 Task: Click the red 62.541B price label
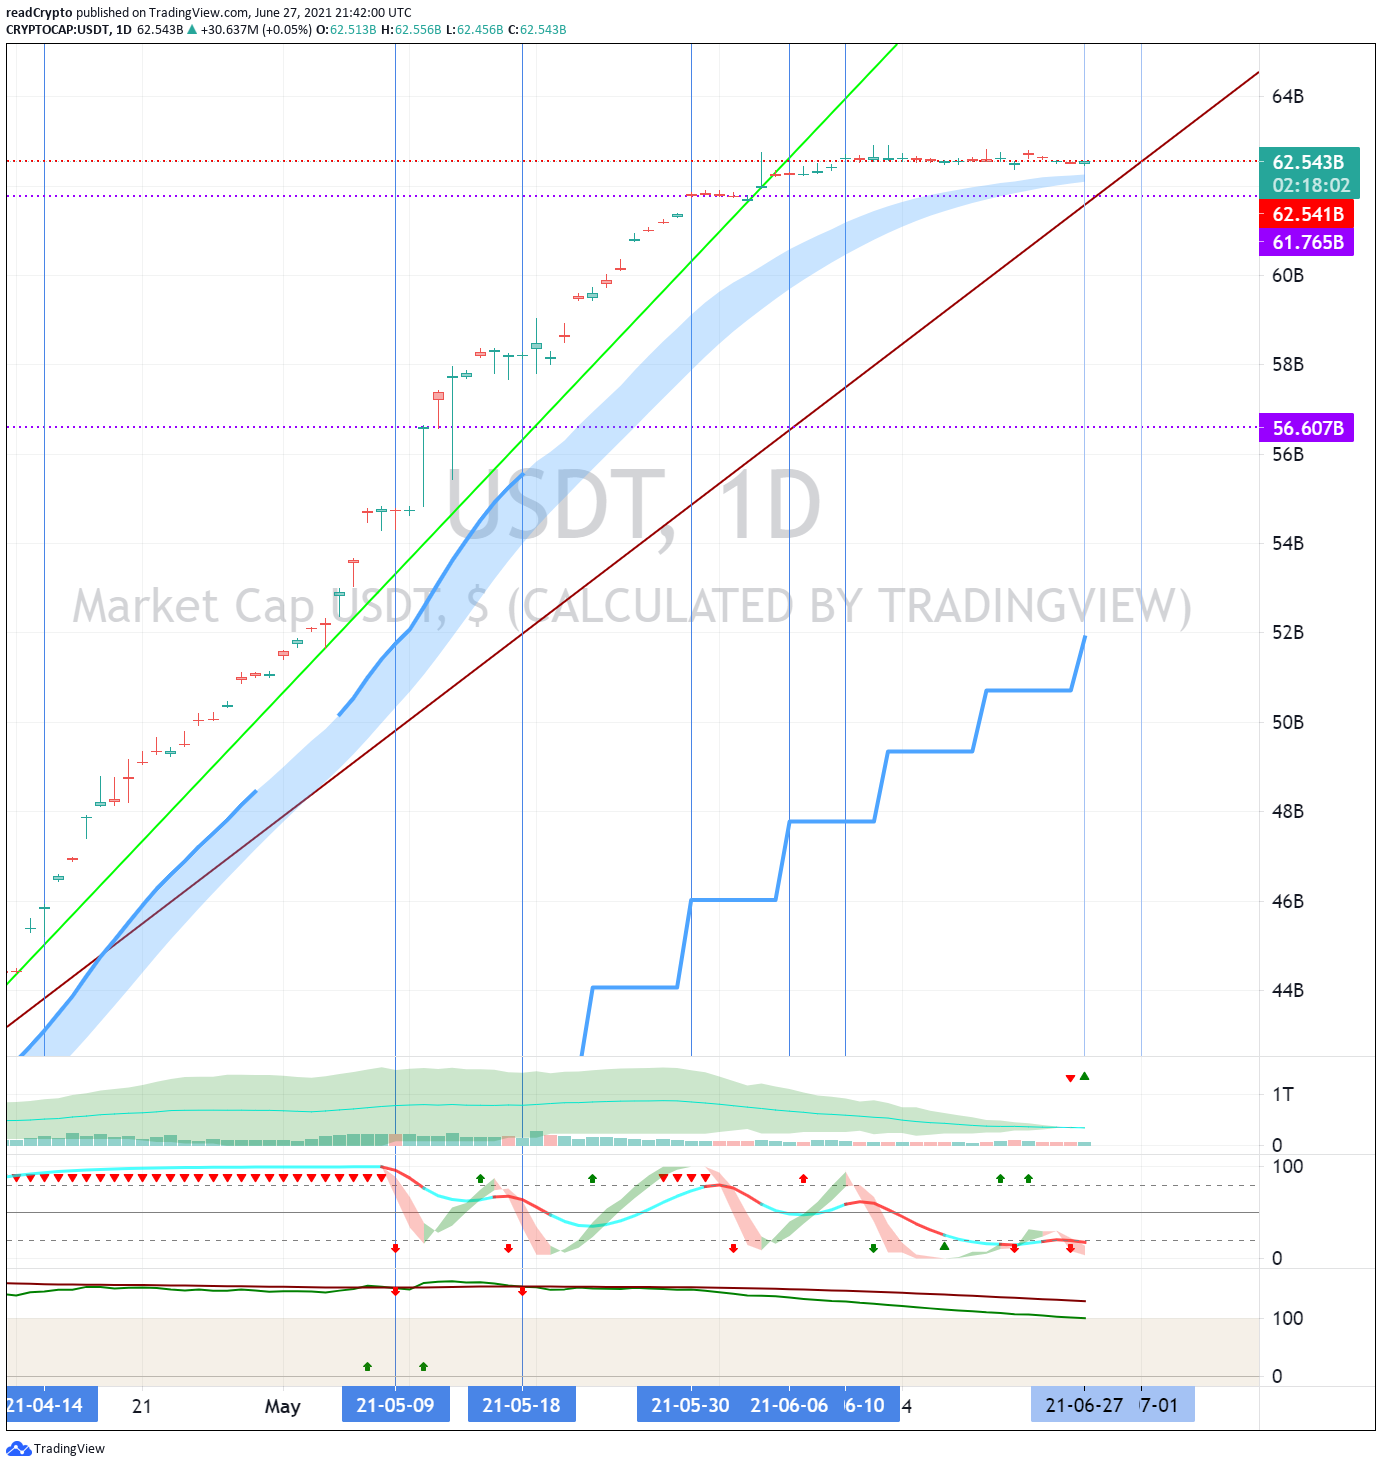pyautogui.click(x=1307, y=214)
